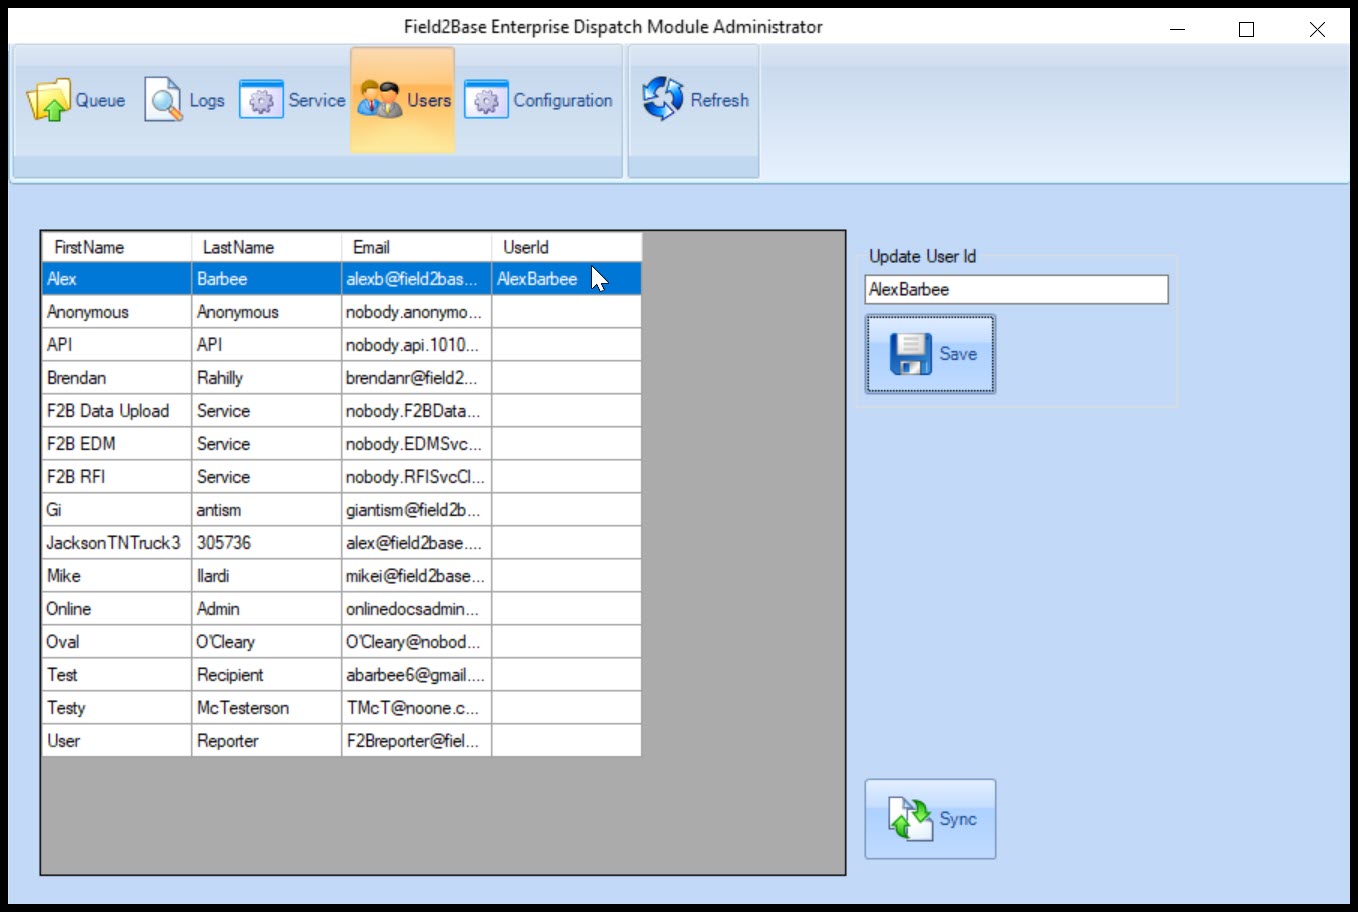Click the 'onlinedocsadmin...' email cell
The width and height of the screenshot is (1358, 912).
[416, 609]
